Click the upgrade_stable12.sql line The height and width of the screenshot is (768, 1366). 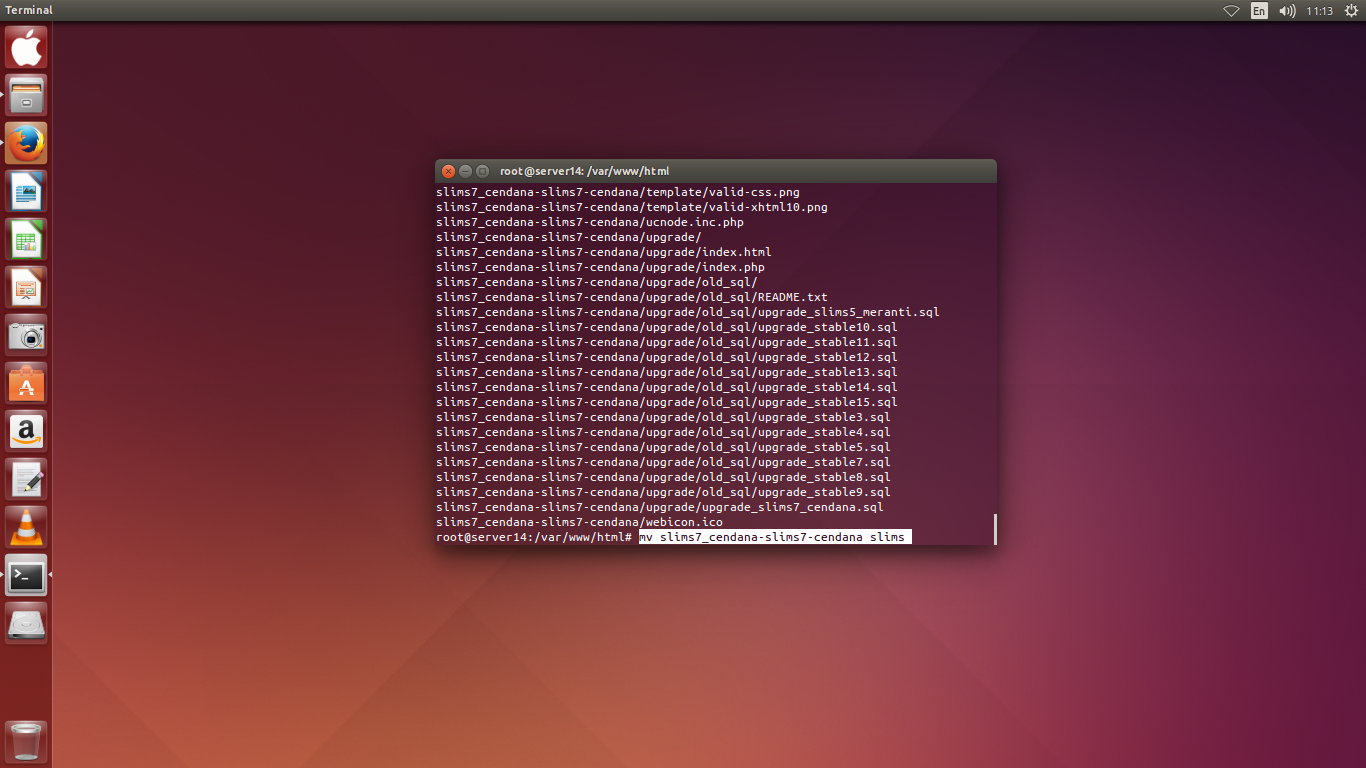point(667,357)
